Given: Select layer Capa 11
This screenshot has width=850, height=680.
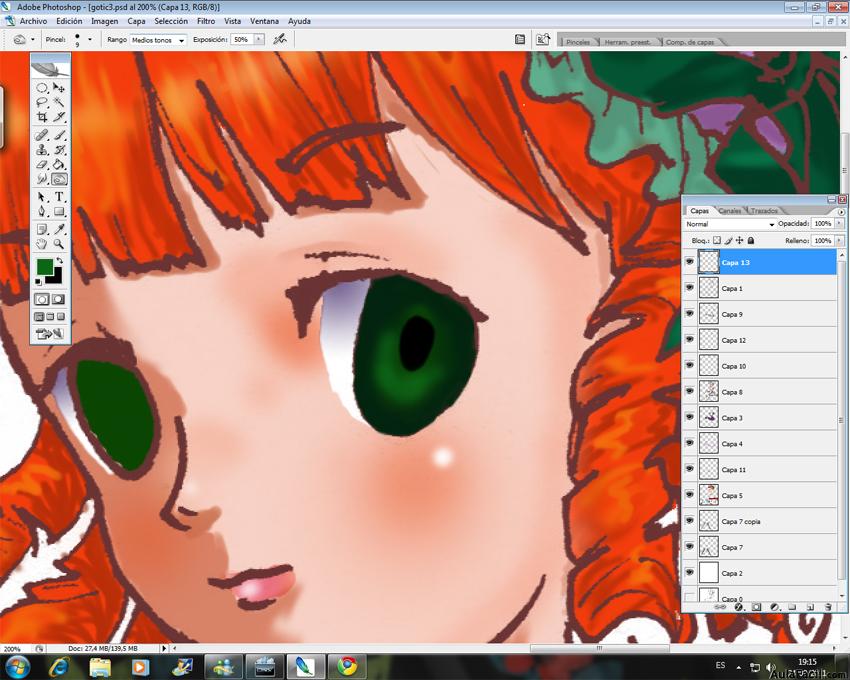Looking at the screenshot, I should (767, 470).
